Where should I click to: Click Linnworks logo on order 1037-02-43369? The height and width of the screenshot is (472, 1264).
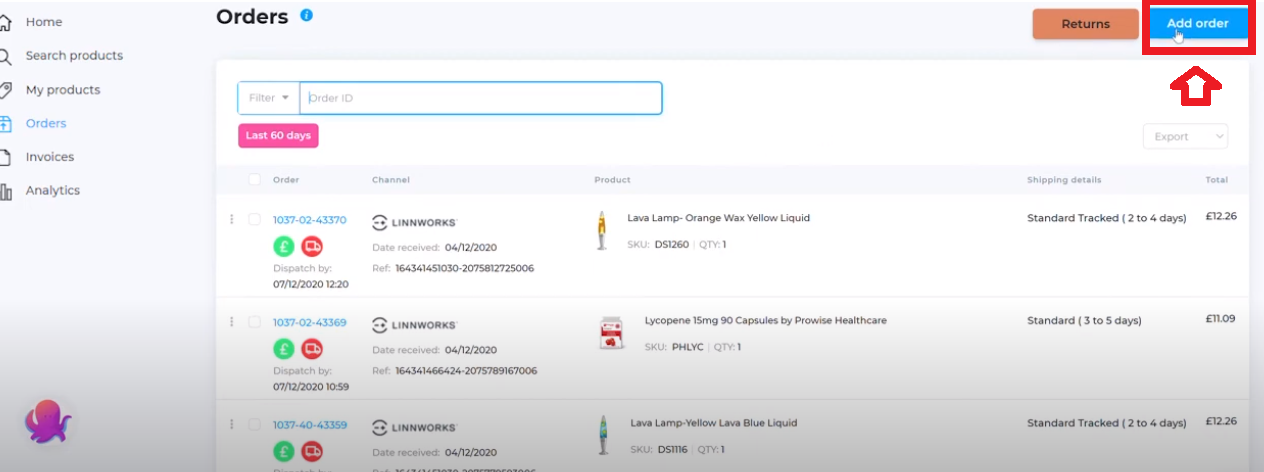[414, 324]
